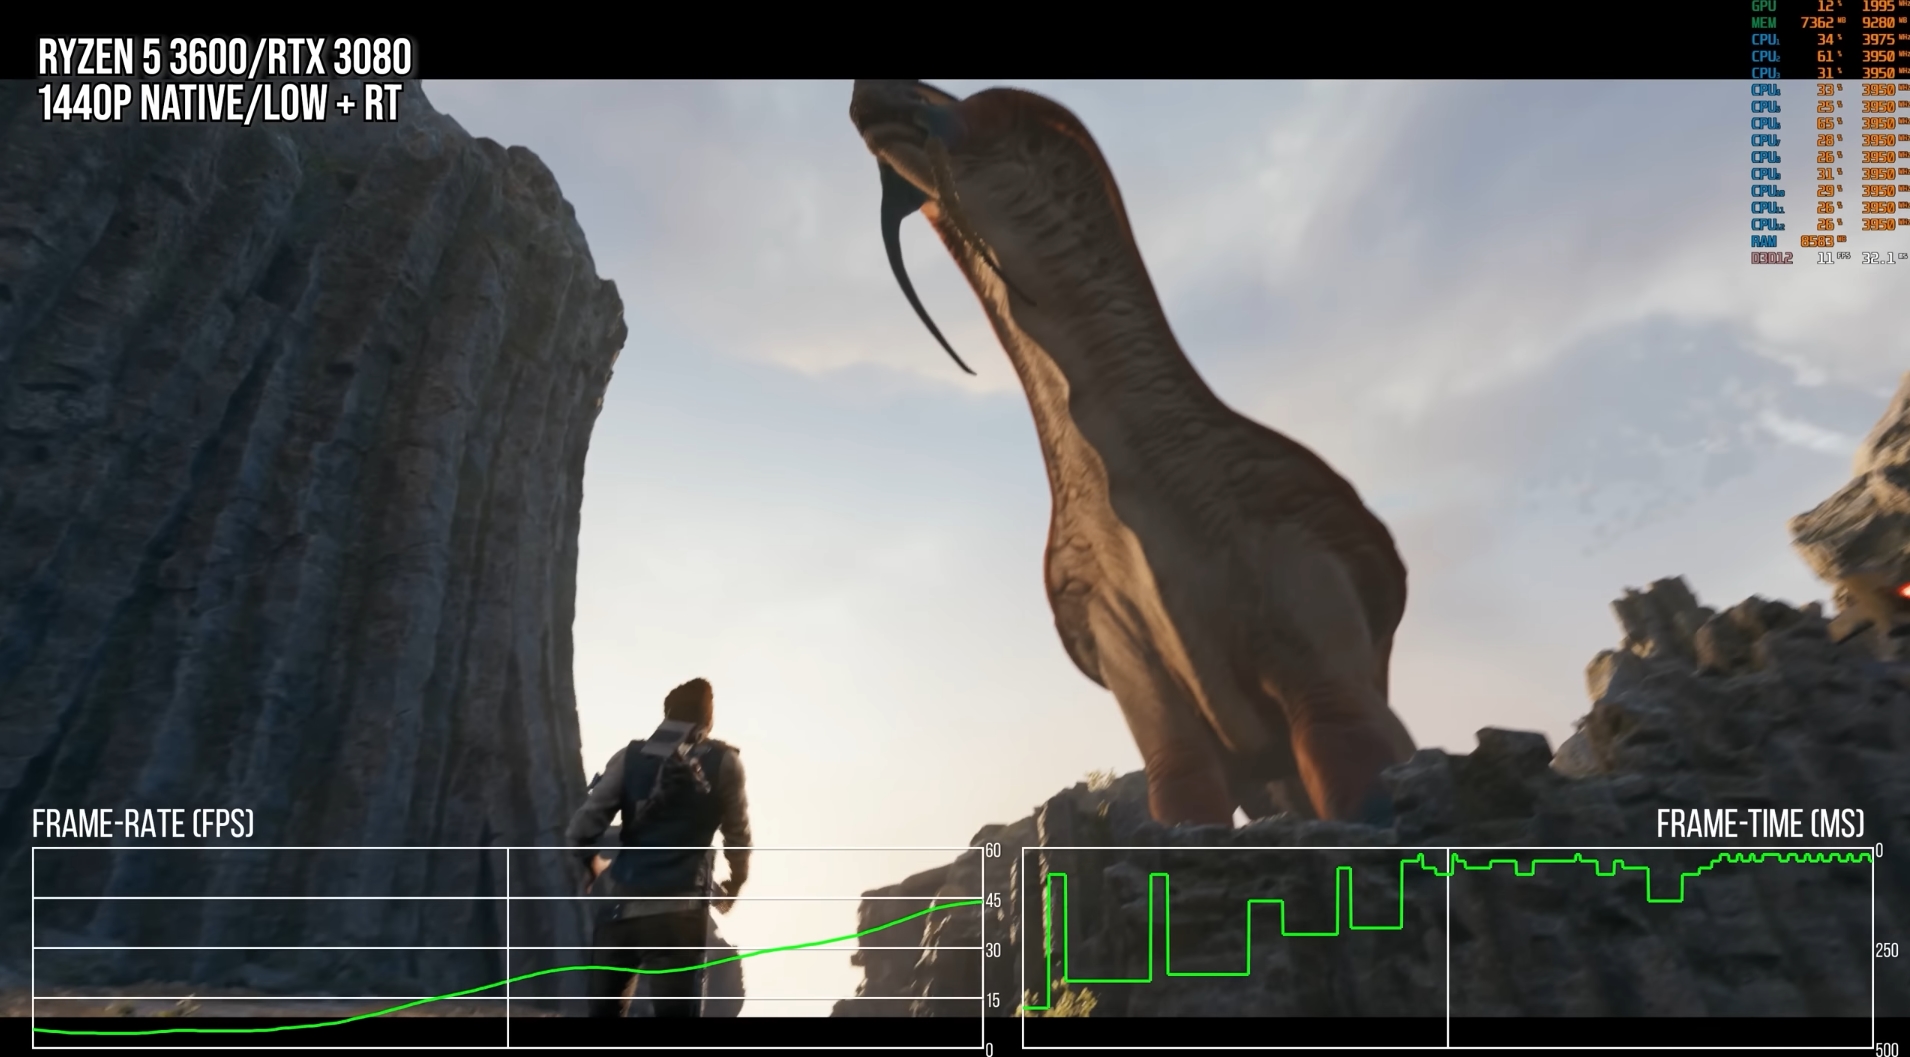Click the 1440P NATIVE/LOW + RT label
Image resolution: width=1910 pixels, height=1057 pixels.
coord(219,100)
